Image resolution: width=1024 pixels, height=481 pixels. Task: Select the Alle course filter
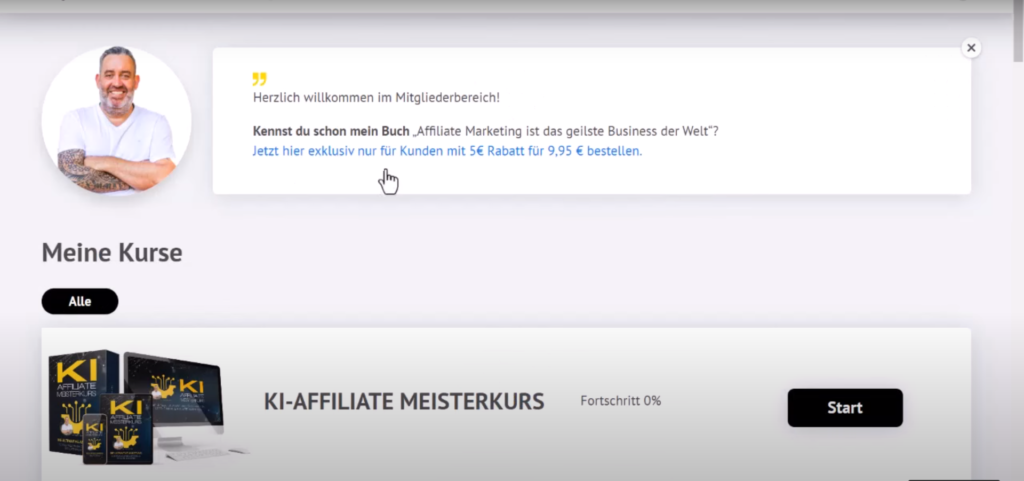[80, 302]
